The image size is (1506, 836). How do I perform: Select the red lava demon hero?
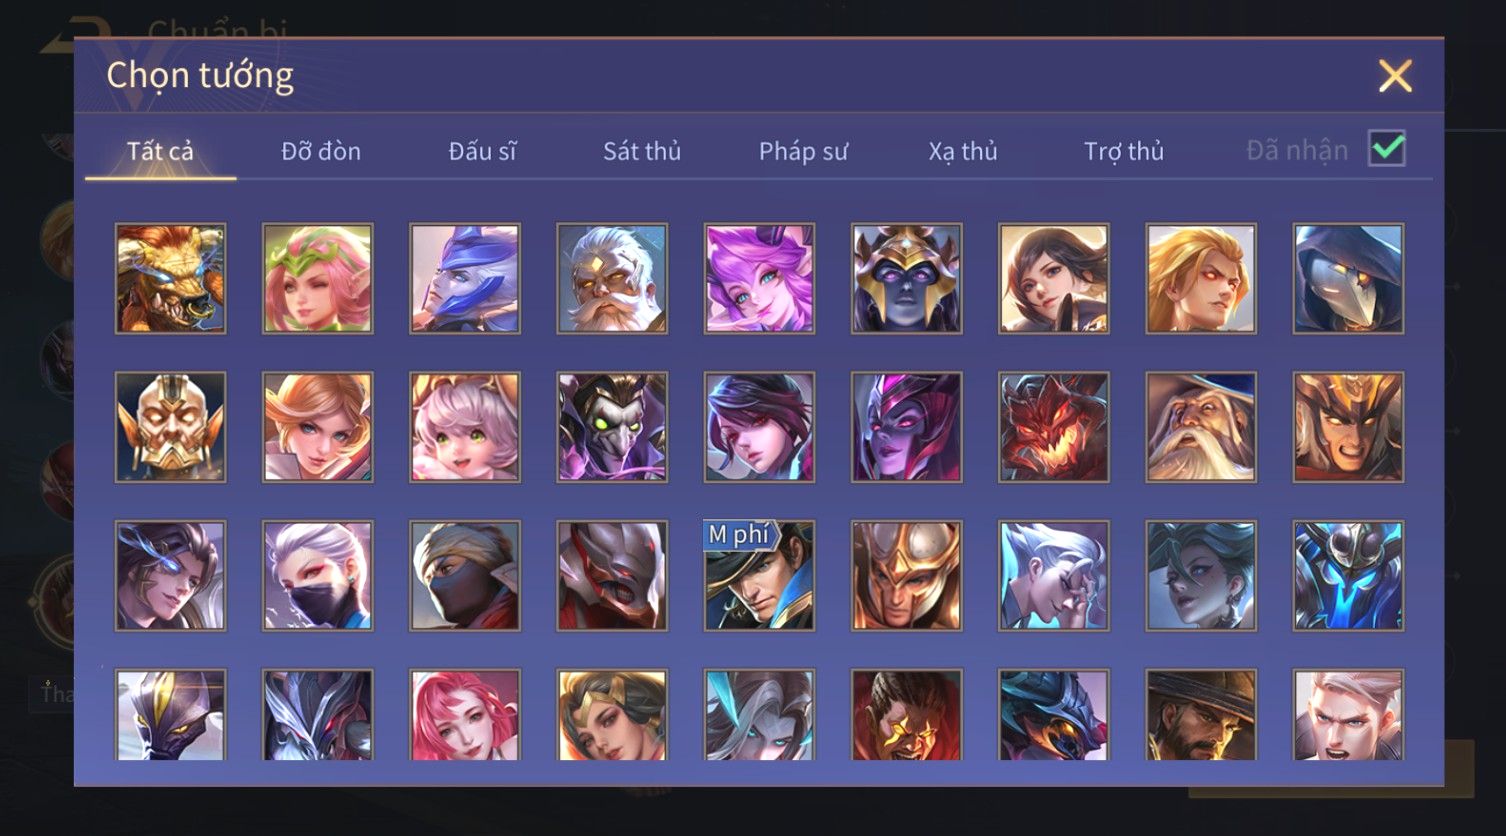(1053, 427)
